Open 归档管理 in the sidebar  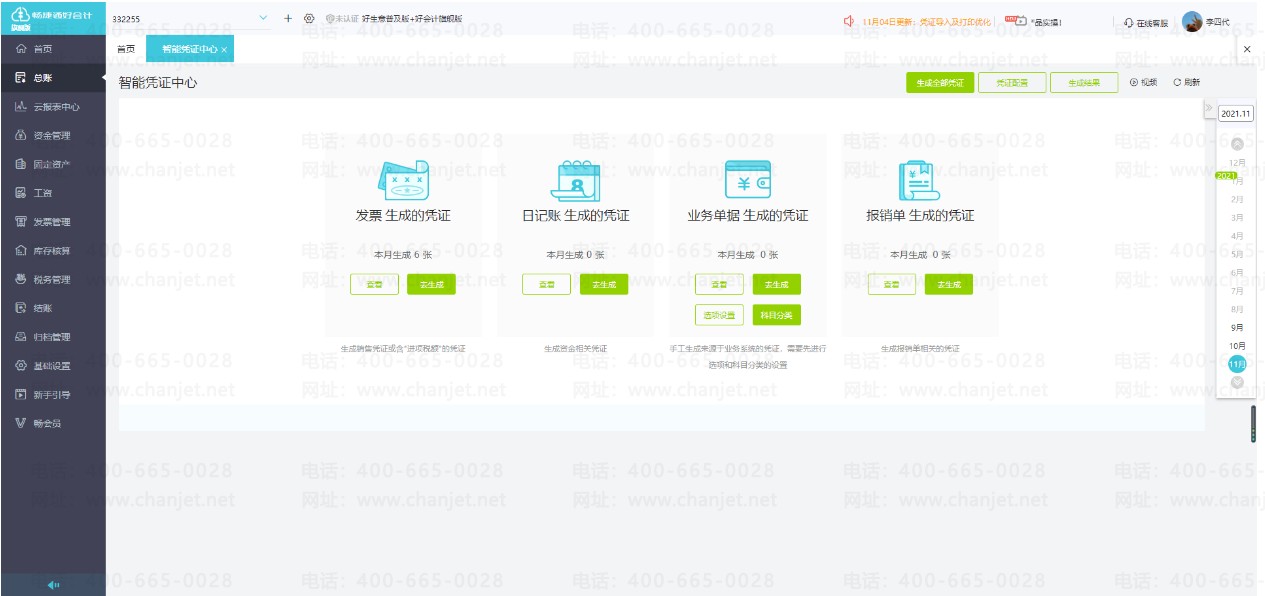click(52, 337)
